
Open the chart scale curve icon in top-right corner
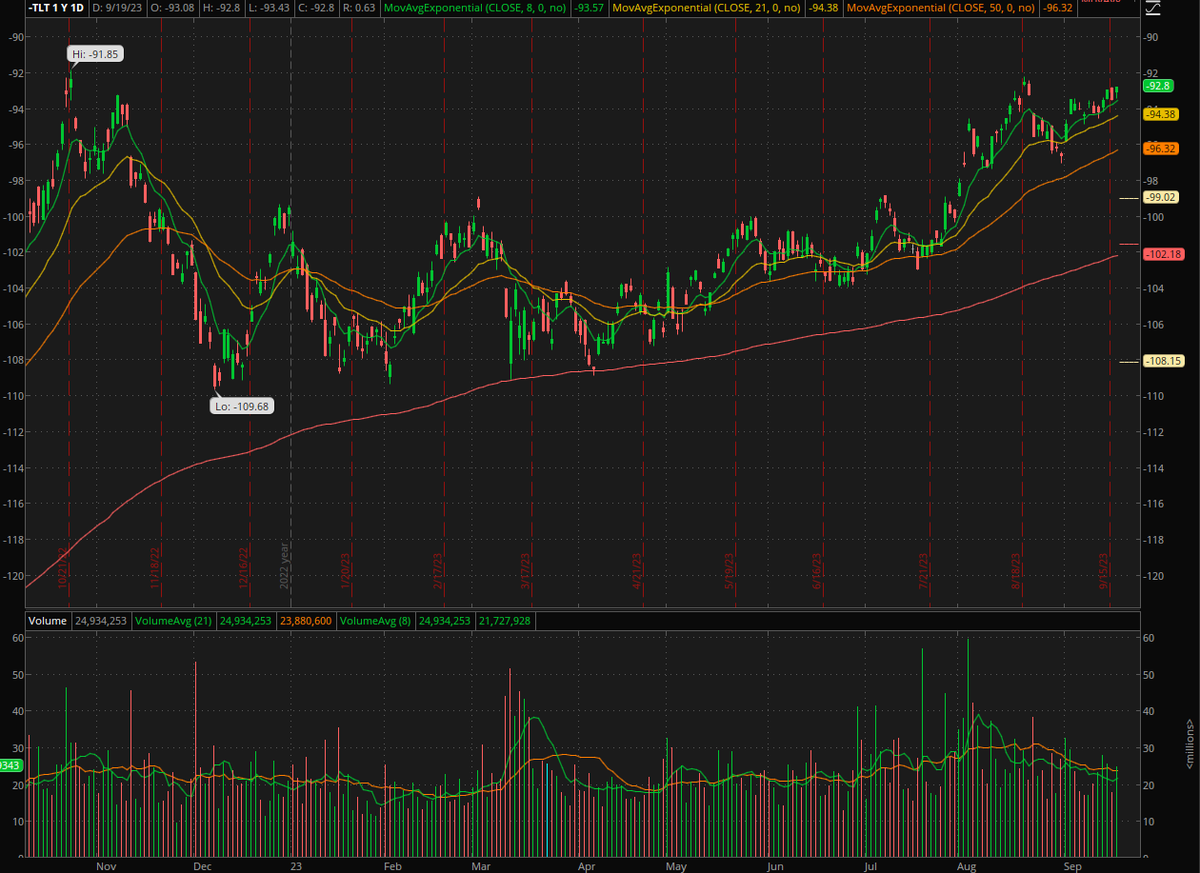pos(1152,8)
